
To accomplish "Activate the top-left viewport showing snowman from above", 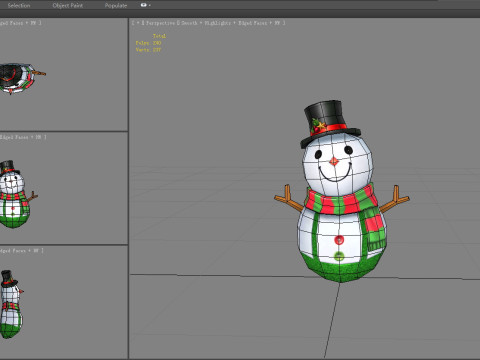I will [64, 74].
